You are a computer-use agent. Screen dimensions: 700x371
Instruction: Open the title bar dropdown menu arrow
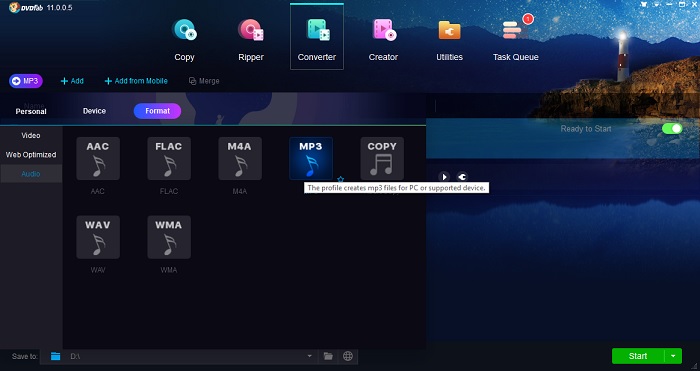point(657,4)
